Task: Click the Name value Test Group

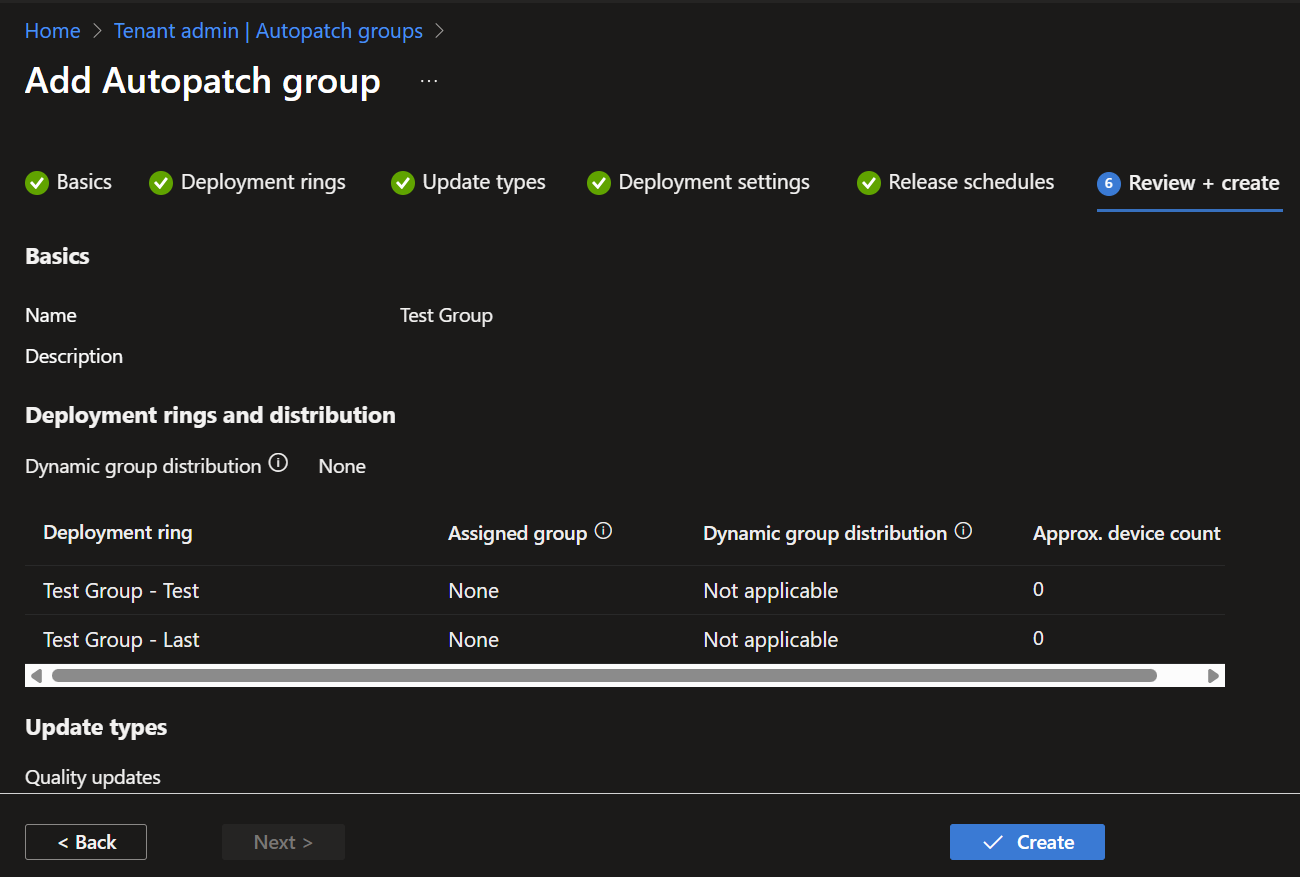Action: pyautogui.click(x=446, y=315)
